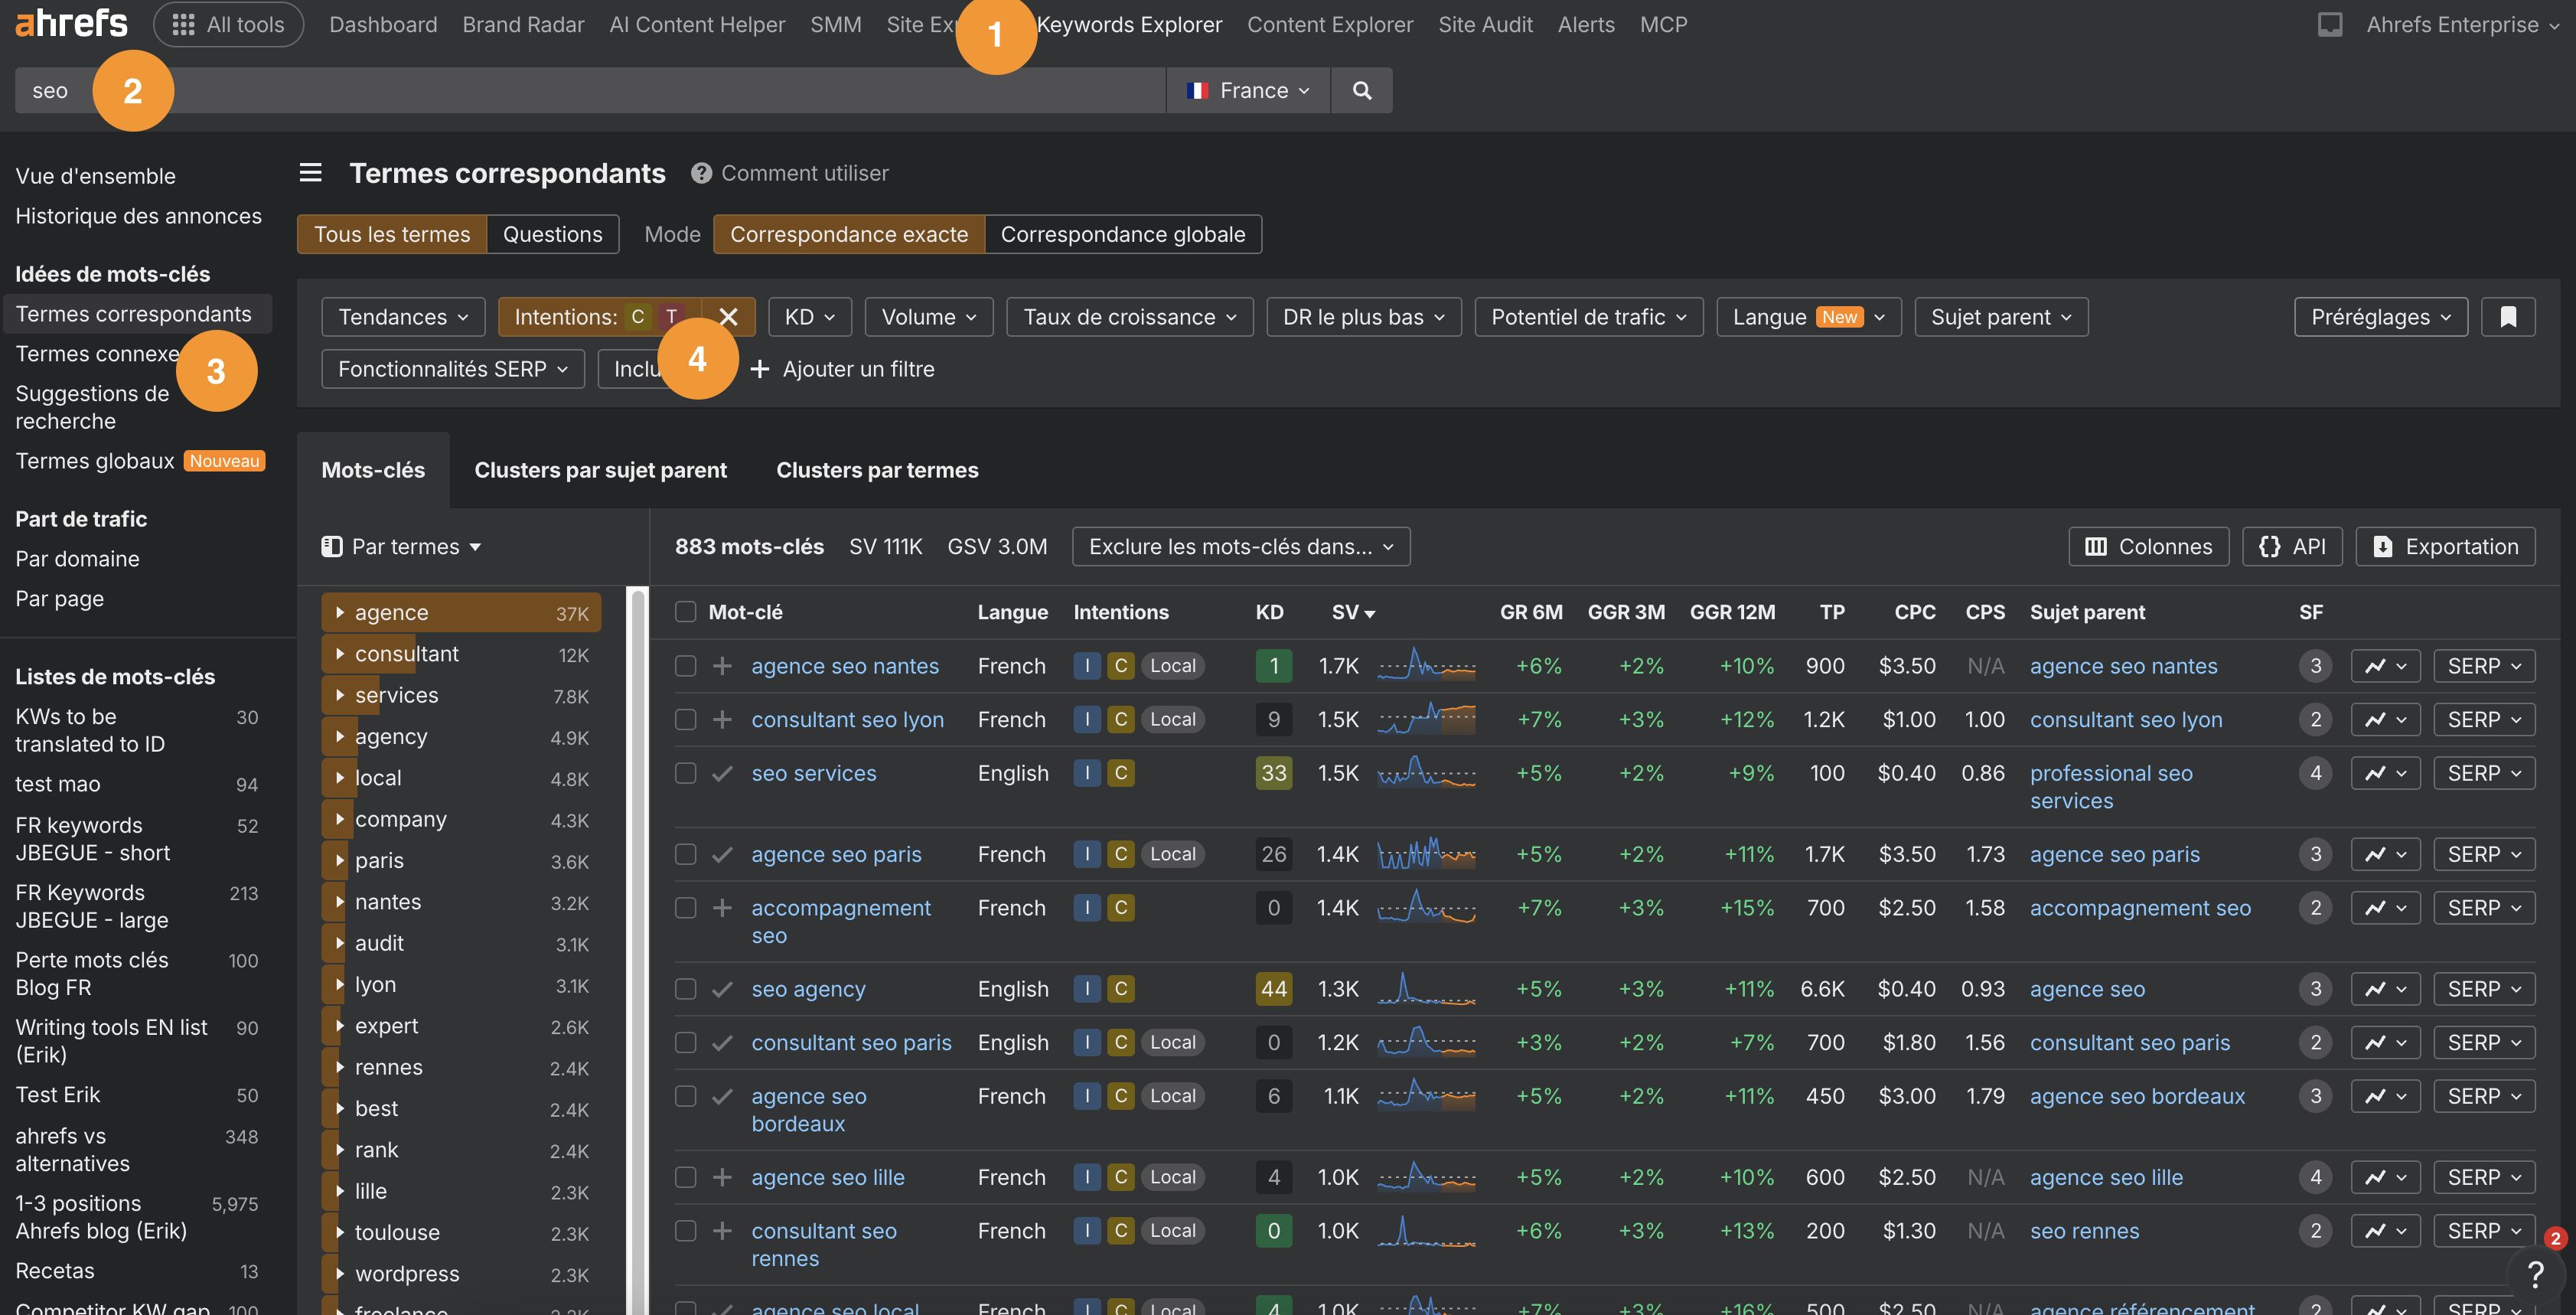The image size is (2576, 1315).
Task: Open the hamburger menu beside Termes correspondants
Action: (x=310, y=172)
